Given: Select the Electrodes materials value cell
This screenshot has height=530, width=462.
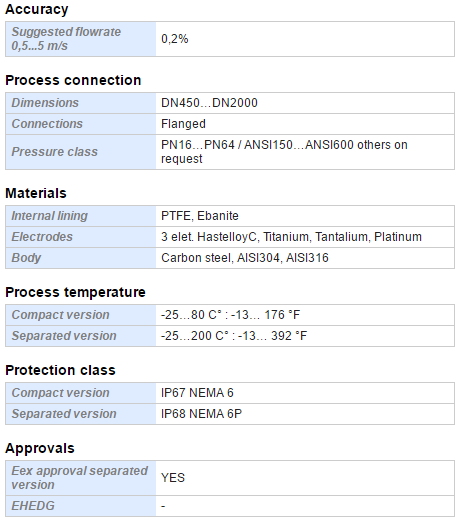Looking at the screenshot, I should point(305,237).
